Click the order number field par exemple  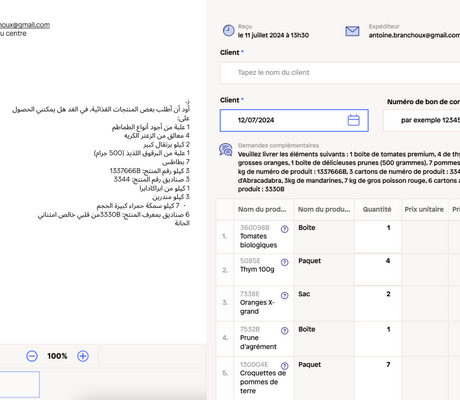tap(422, 120)
